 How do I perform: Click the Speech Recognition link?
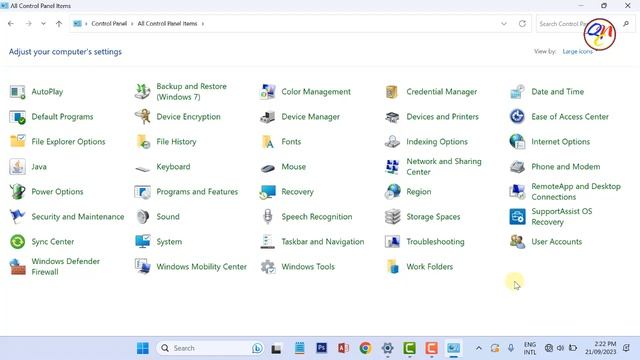pos(316,217)
